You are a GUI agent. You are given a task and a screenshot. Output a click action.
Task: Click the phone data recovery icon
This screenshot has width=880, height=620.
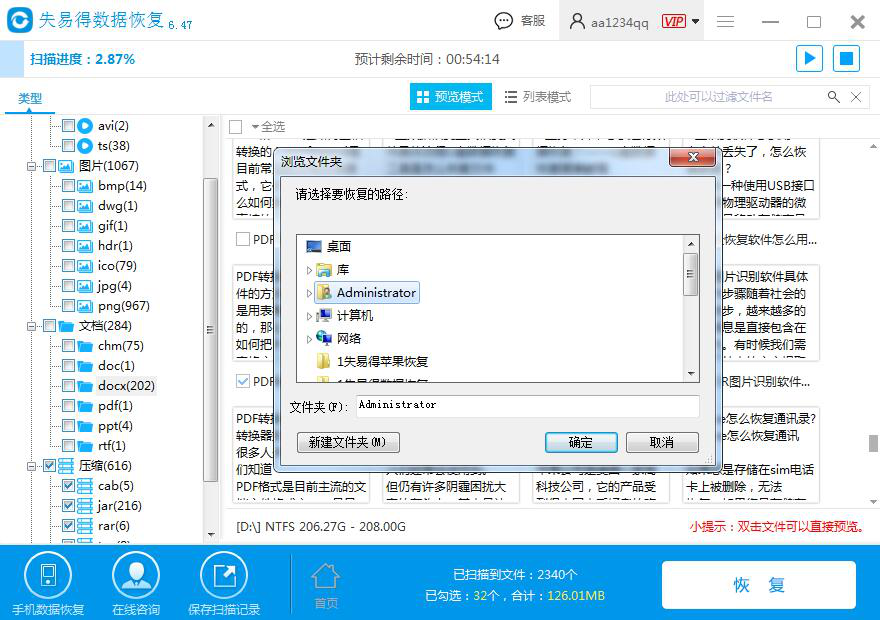pos(48,575)
